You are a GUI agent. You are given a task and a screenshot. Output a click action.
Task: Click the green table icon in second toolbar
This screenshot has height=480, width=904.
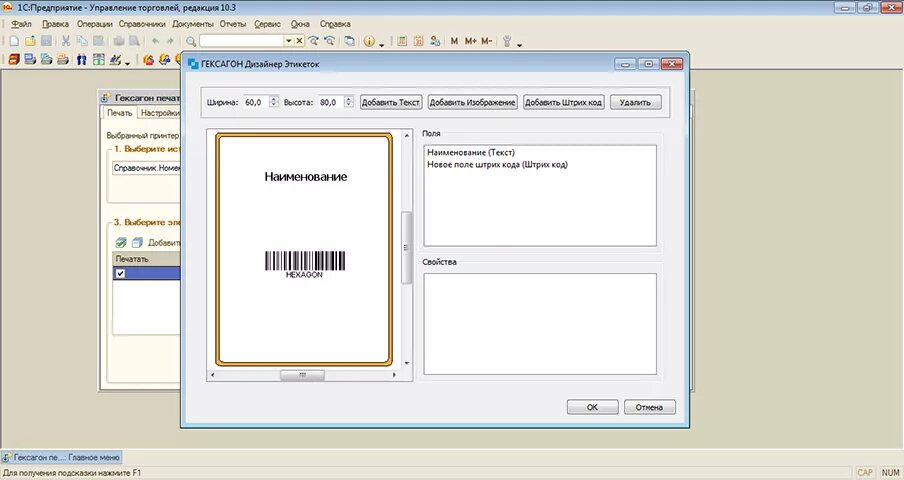coord(99,59)
